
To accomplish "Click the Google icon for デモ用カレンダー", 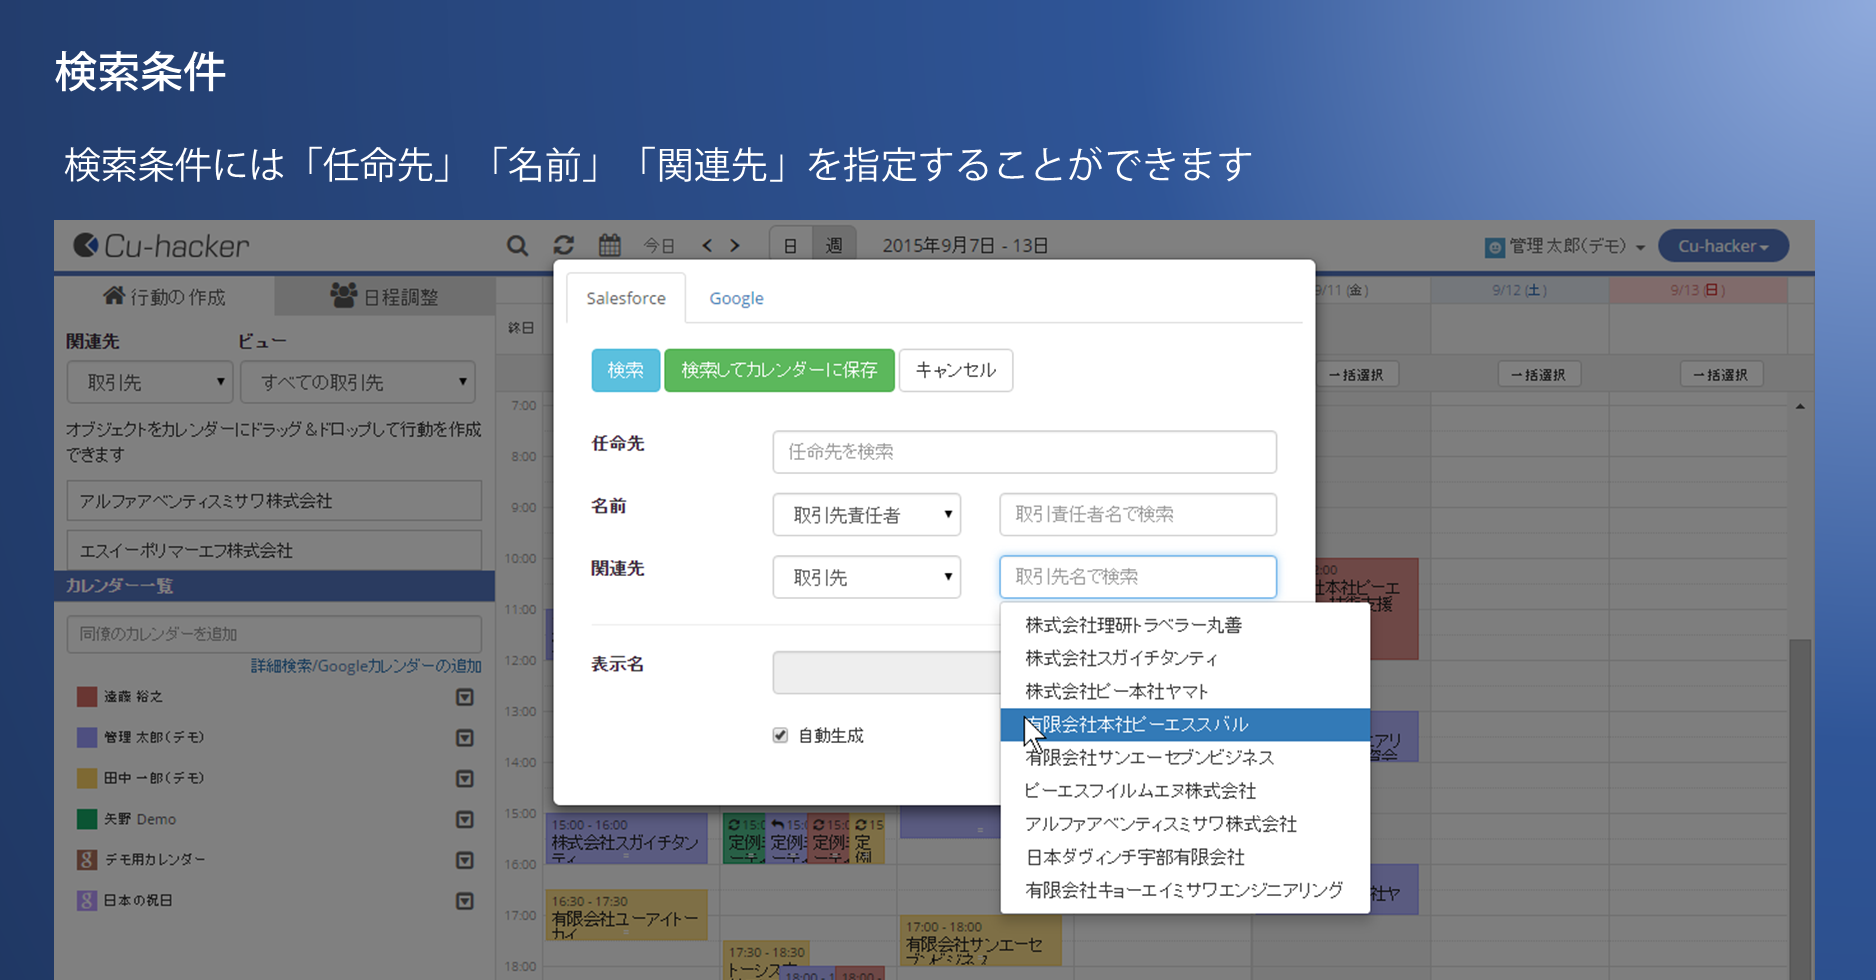I will pos(87,860).
